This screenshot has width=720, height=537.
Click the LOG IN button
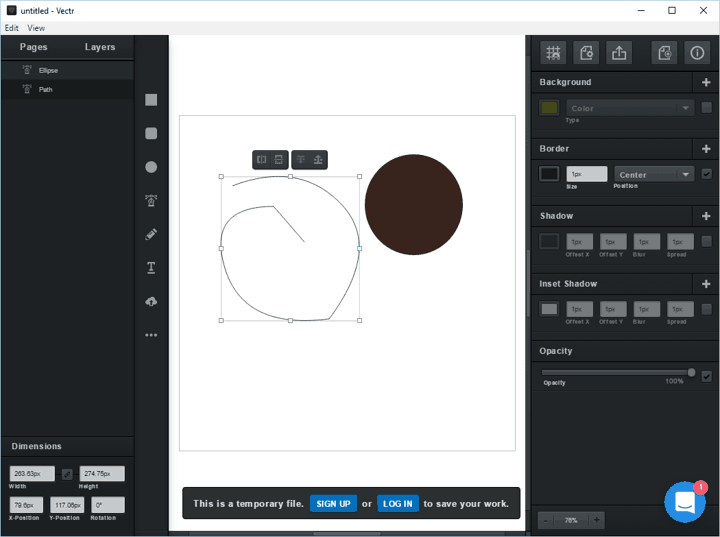coord(398,504)
